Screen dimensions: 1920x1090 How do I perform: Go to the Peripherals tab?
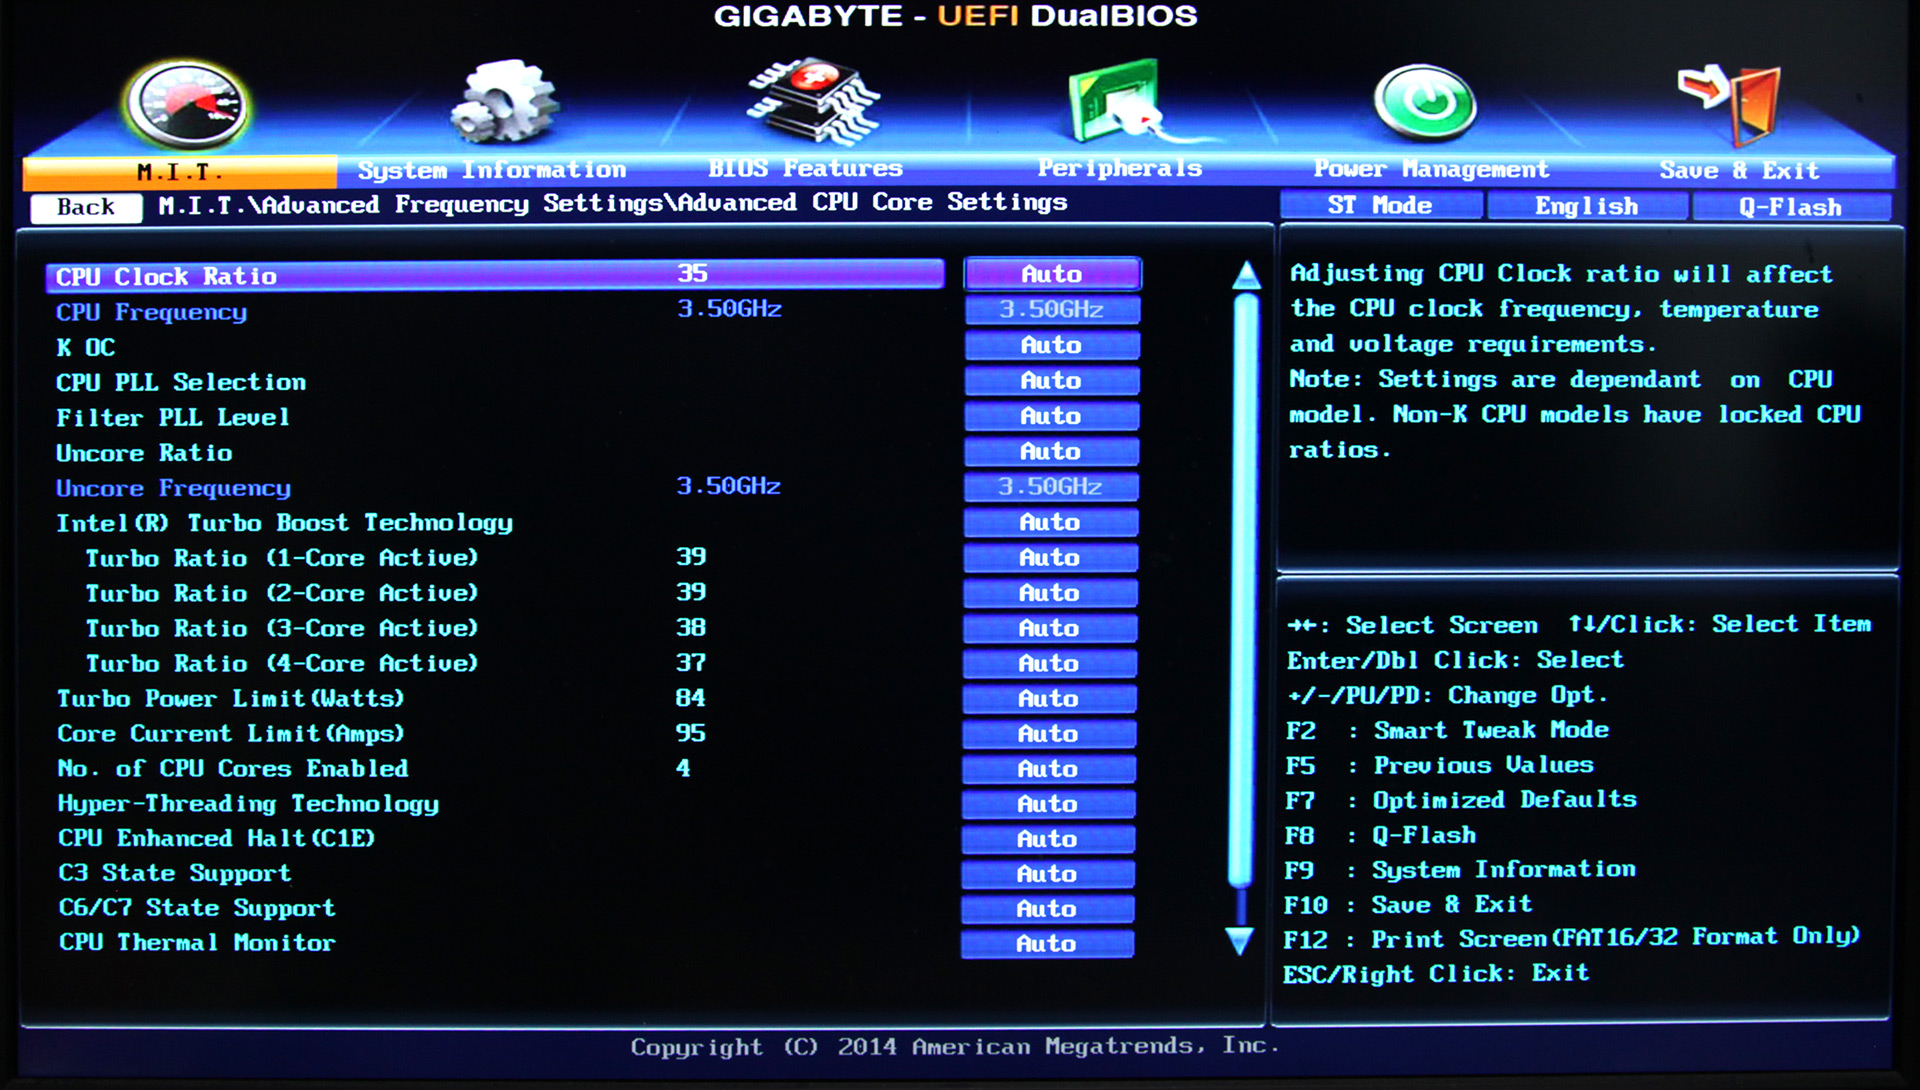click(x=1119, y=168)
